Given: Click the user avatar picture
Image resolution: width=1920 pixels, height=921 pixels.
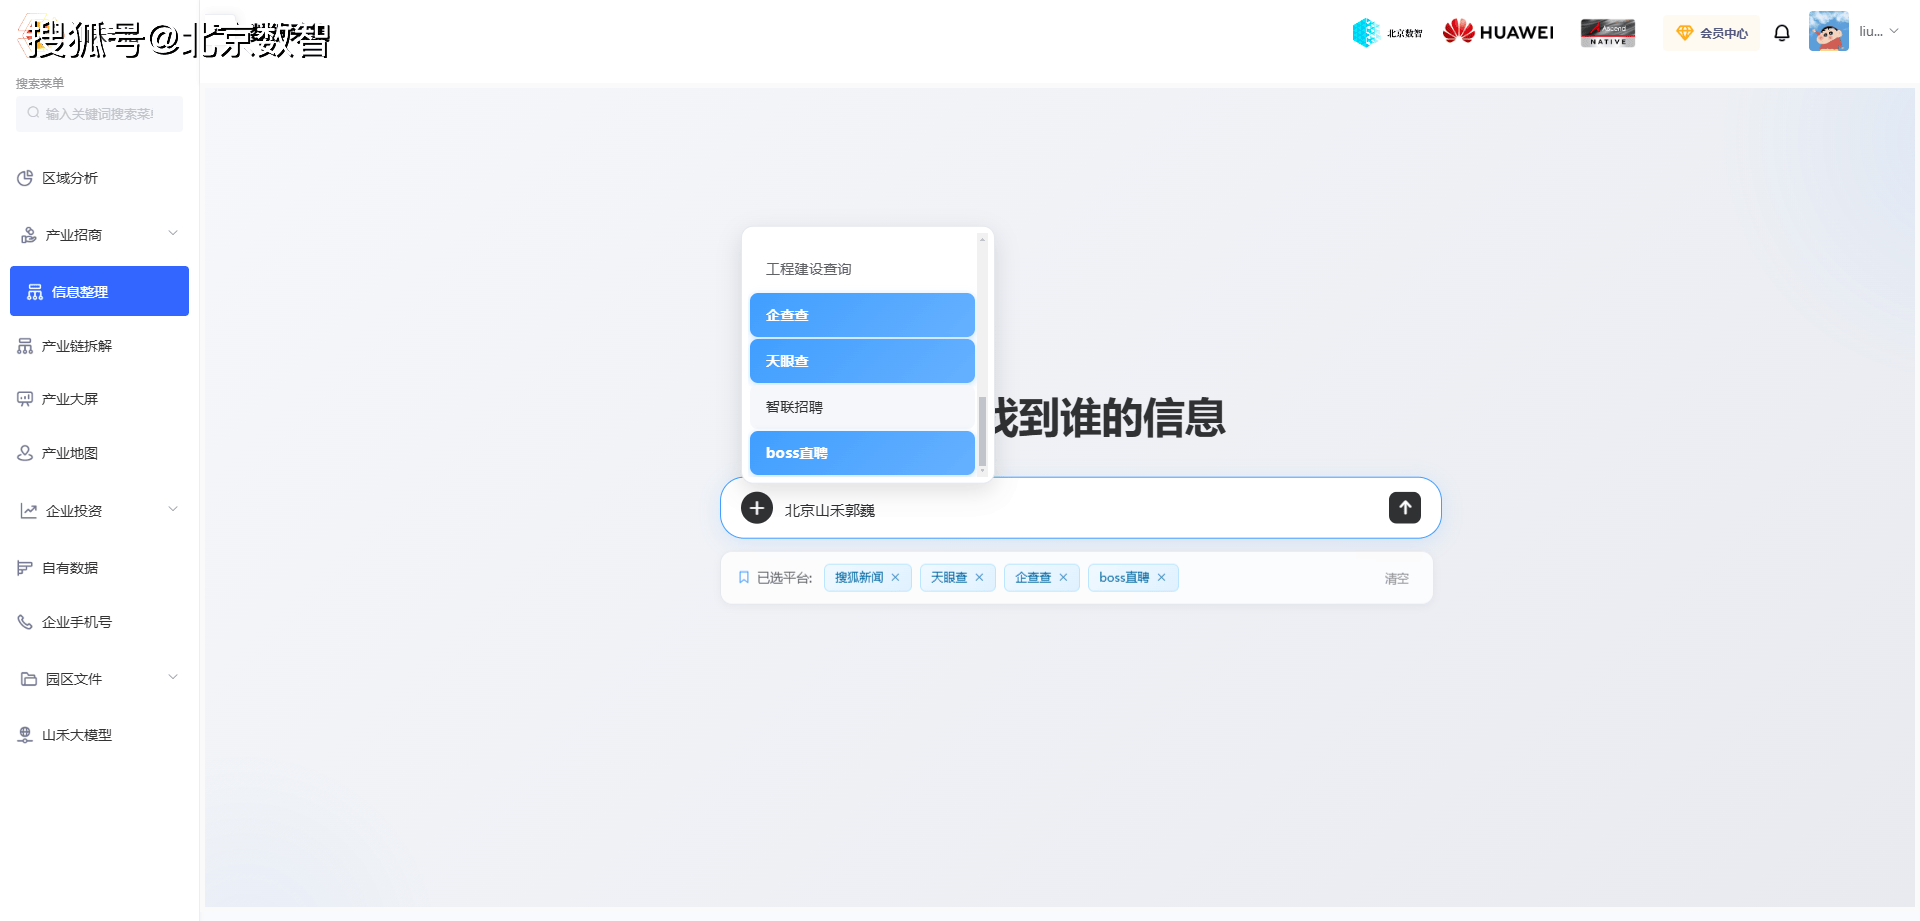Looking at the screenshot, I should click(1828, 32).
